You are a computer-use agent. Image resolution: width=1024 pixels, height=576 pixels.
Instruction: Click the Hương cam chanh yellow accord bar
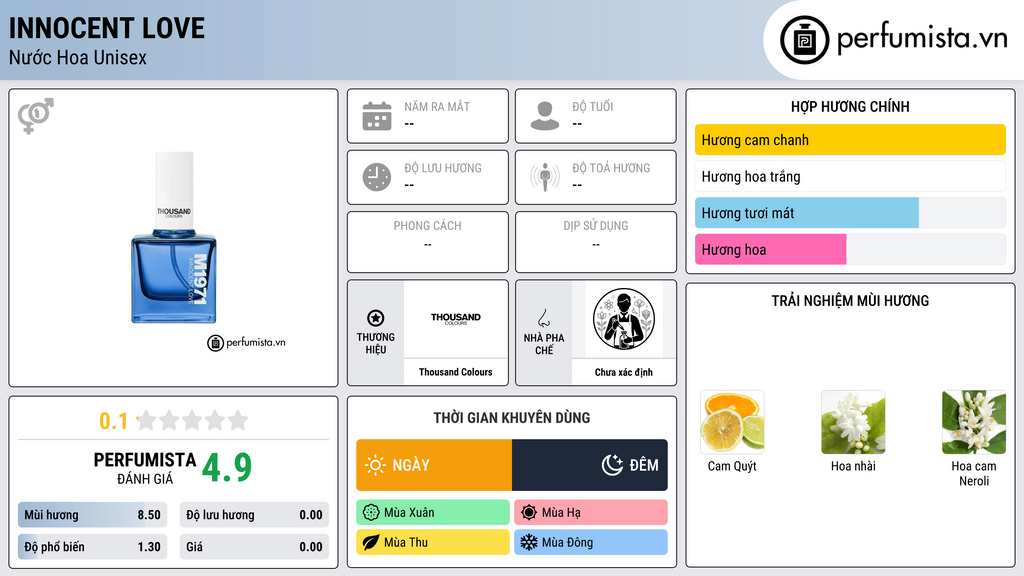[850, 140]
